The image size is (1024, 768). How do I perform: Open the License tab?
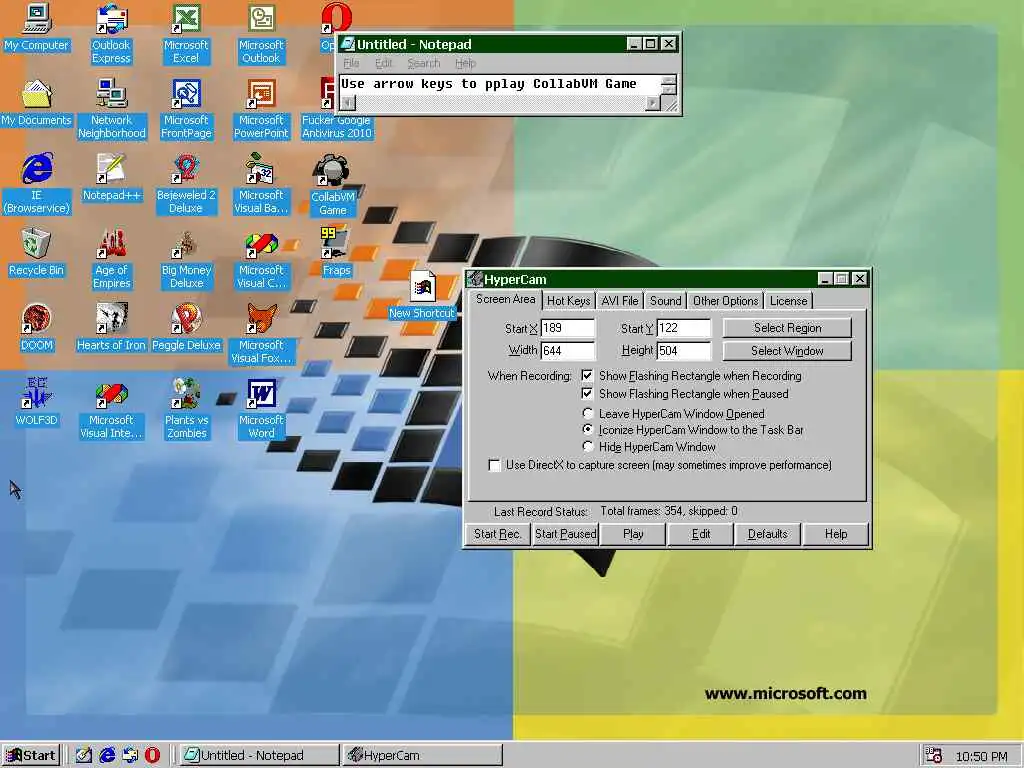(788, 301)
